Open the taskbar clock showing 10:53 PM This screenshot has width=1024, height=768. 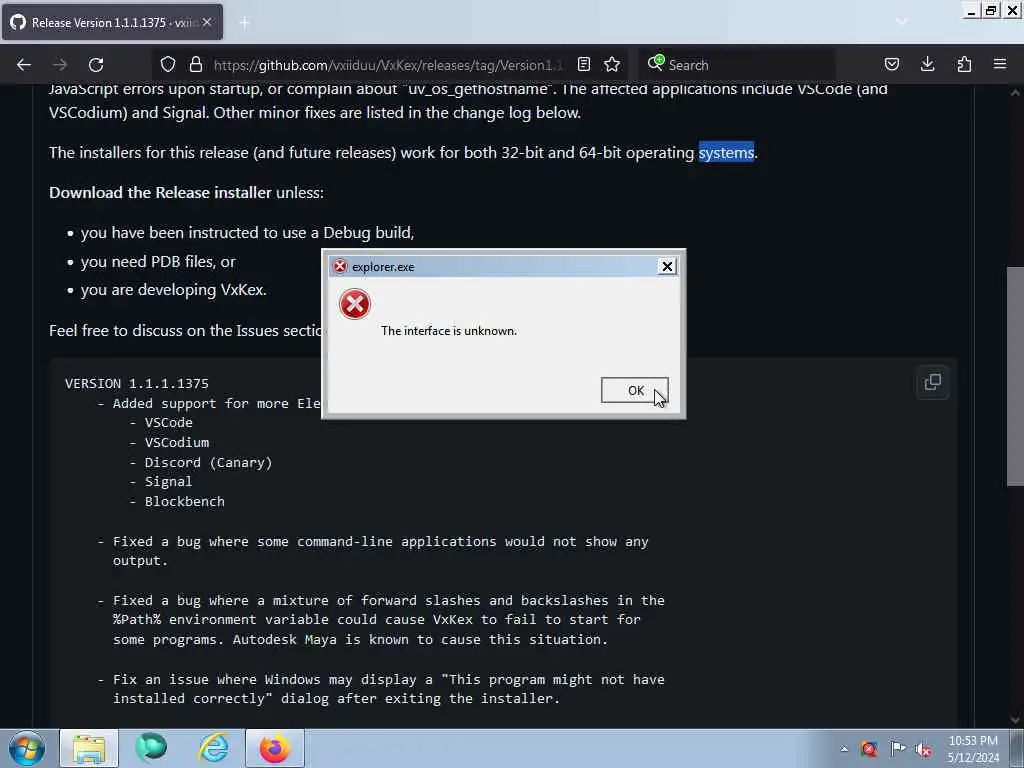coord(973,748)
